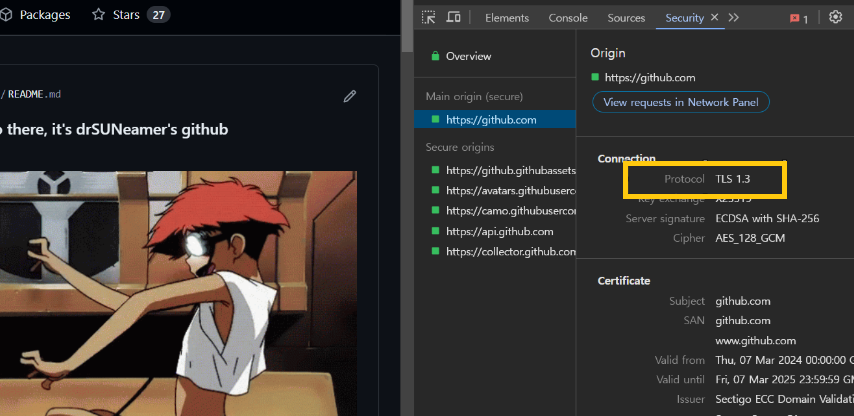Click the Sectigo ECC issuer value

(x=784, y=400)
